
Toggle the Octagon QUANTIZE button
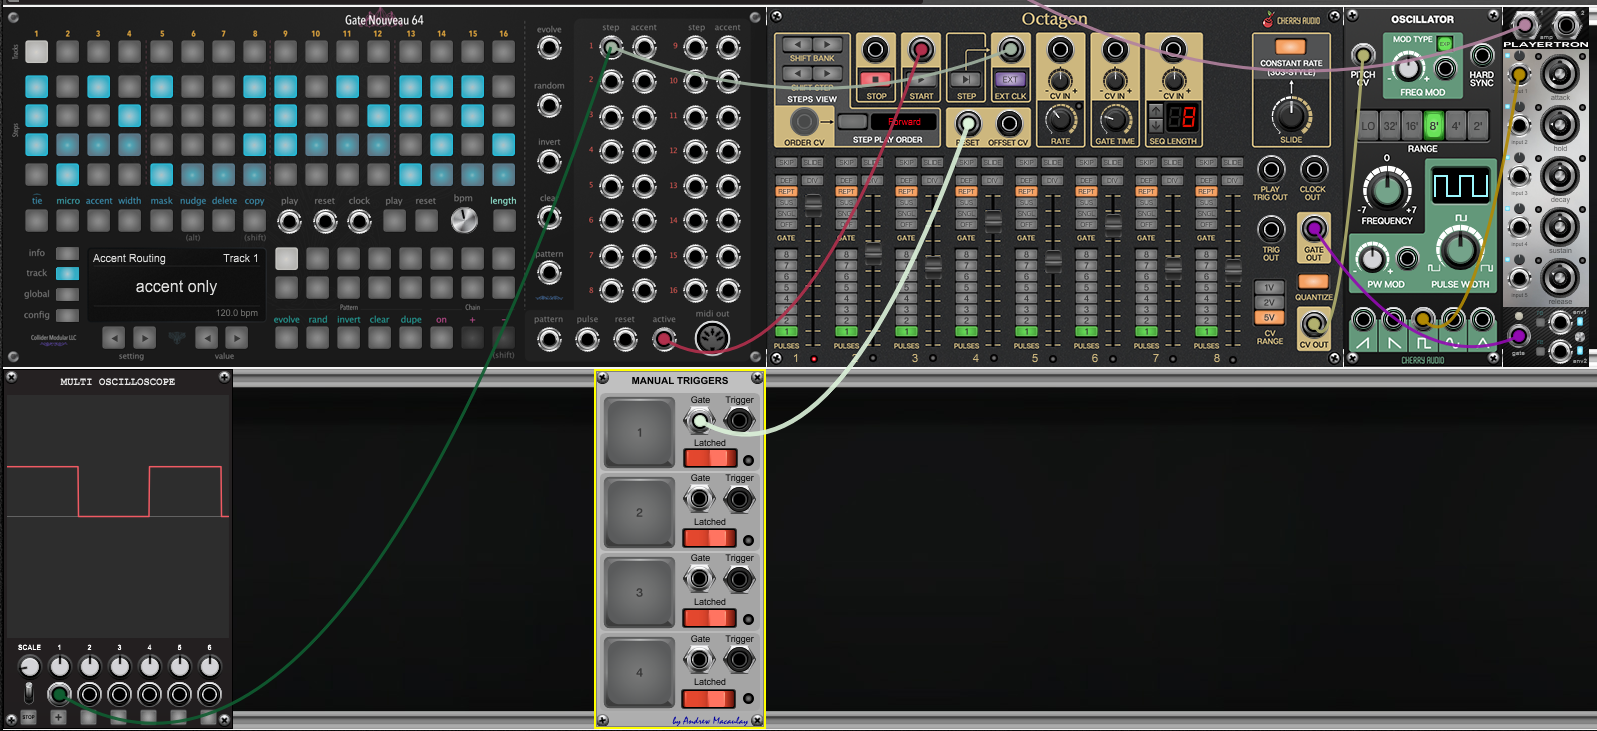1313,282
